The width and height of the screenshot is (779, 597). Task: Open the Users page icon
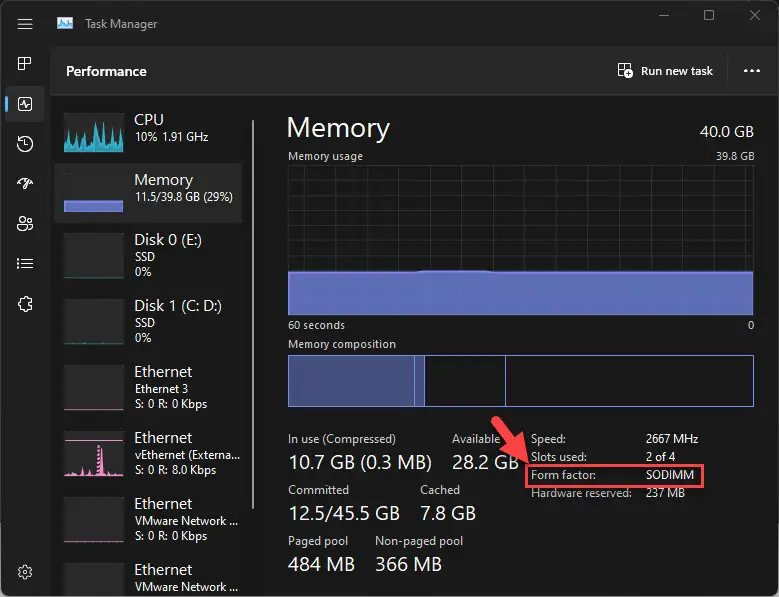click(x=25, y=224)
